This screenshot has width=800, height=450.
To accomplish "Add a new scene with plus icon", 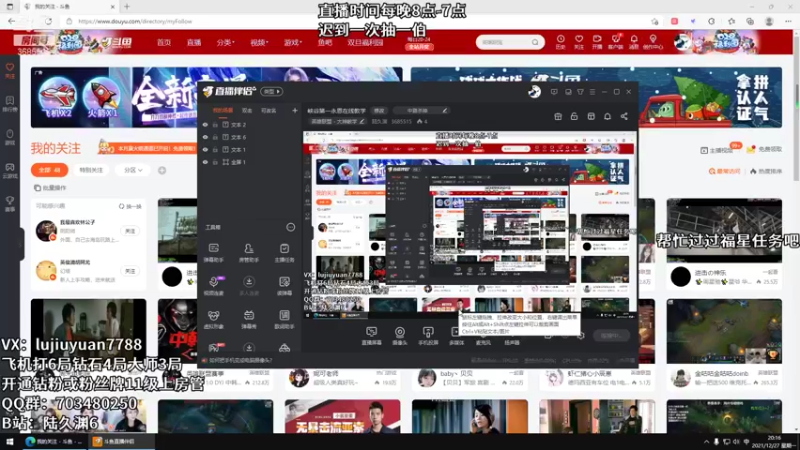I will click(294, 110).
